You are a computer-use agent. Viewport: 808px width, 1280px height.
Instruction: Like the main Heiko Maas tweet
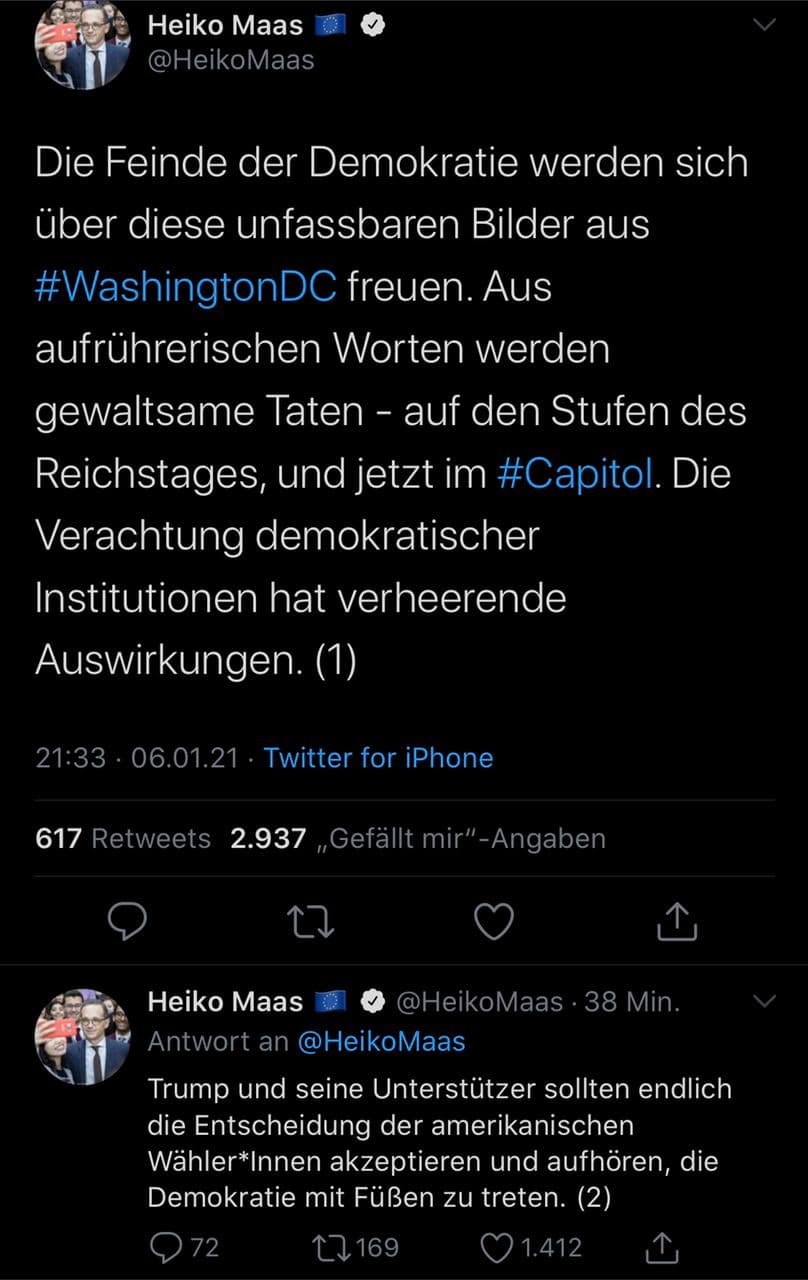[493, 922]
